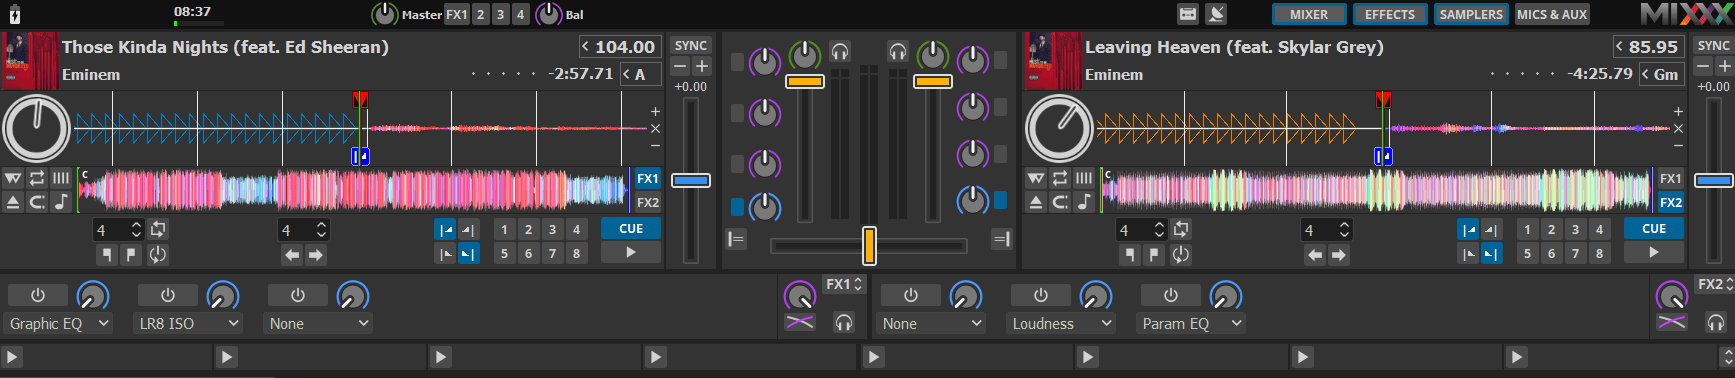Jump backward arrow on left deck

tap(292, 255)
